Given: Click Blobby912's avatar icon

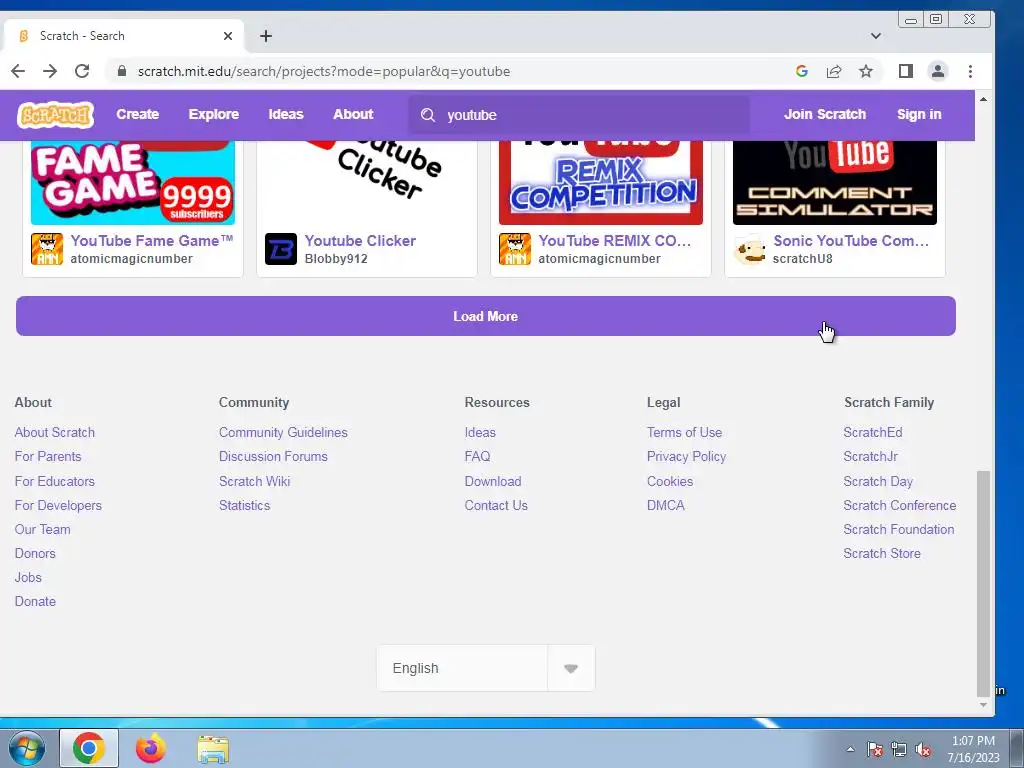Looking at the screenshot, I should 281,249.
